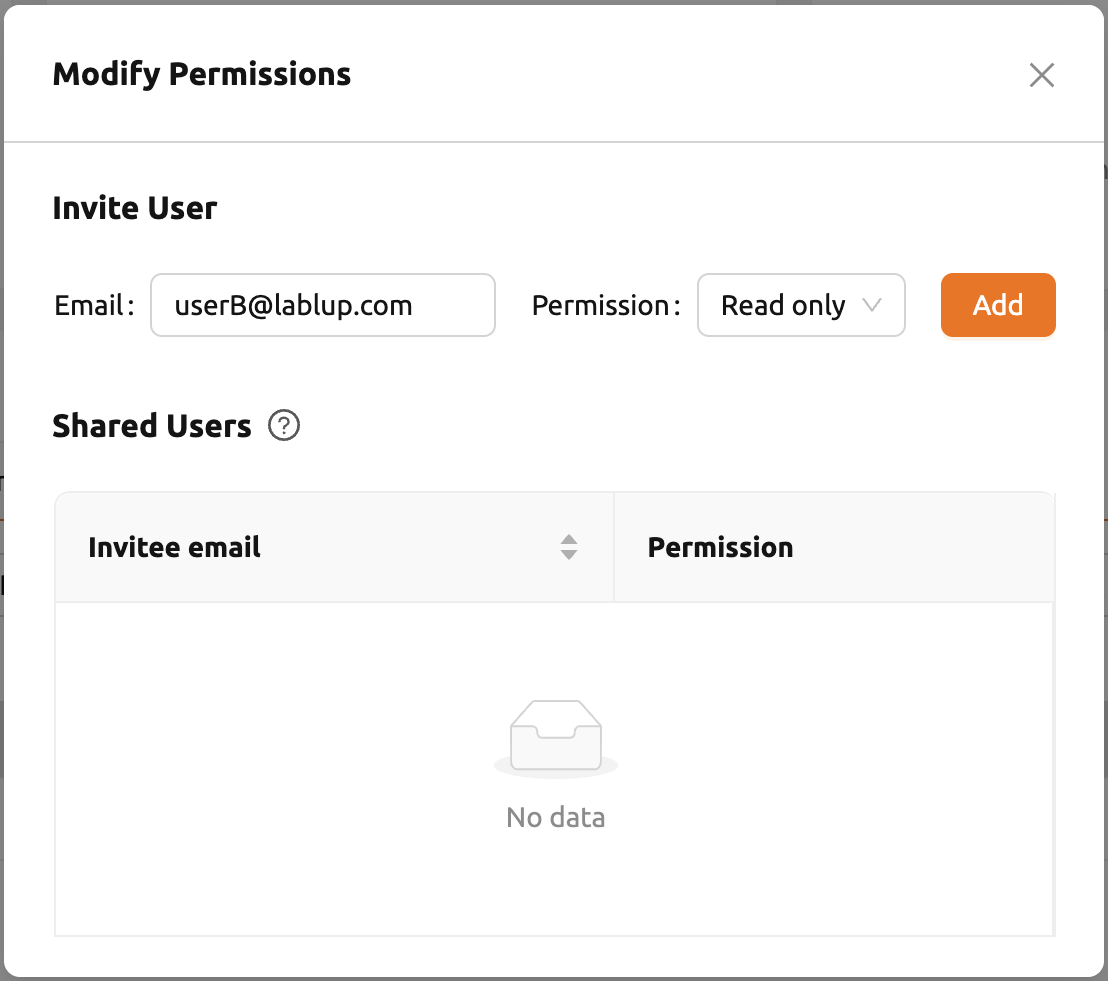Click the empty Shared Users table body

pos(554,769)
